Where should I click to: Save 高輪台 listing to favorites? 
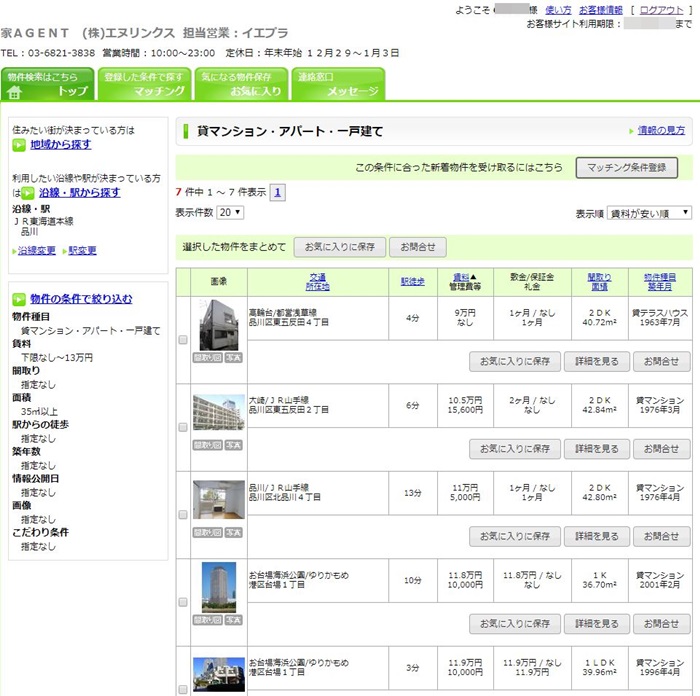[515, 362]
